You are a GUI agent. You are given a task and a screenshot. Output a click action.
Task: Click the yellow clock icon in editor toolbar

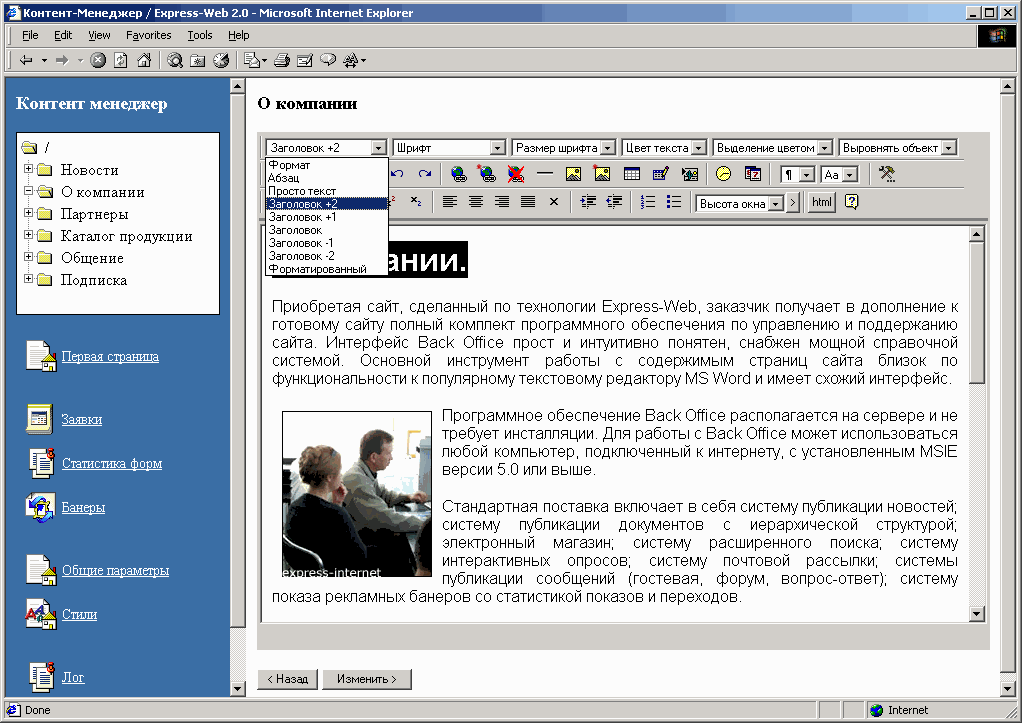[x=723, y=174]
